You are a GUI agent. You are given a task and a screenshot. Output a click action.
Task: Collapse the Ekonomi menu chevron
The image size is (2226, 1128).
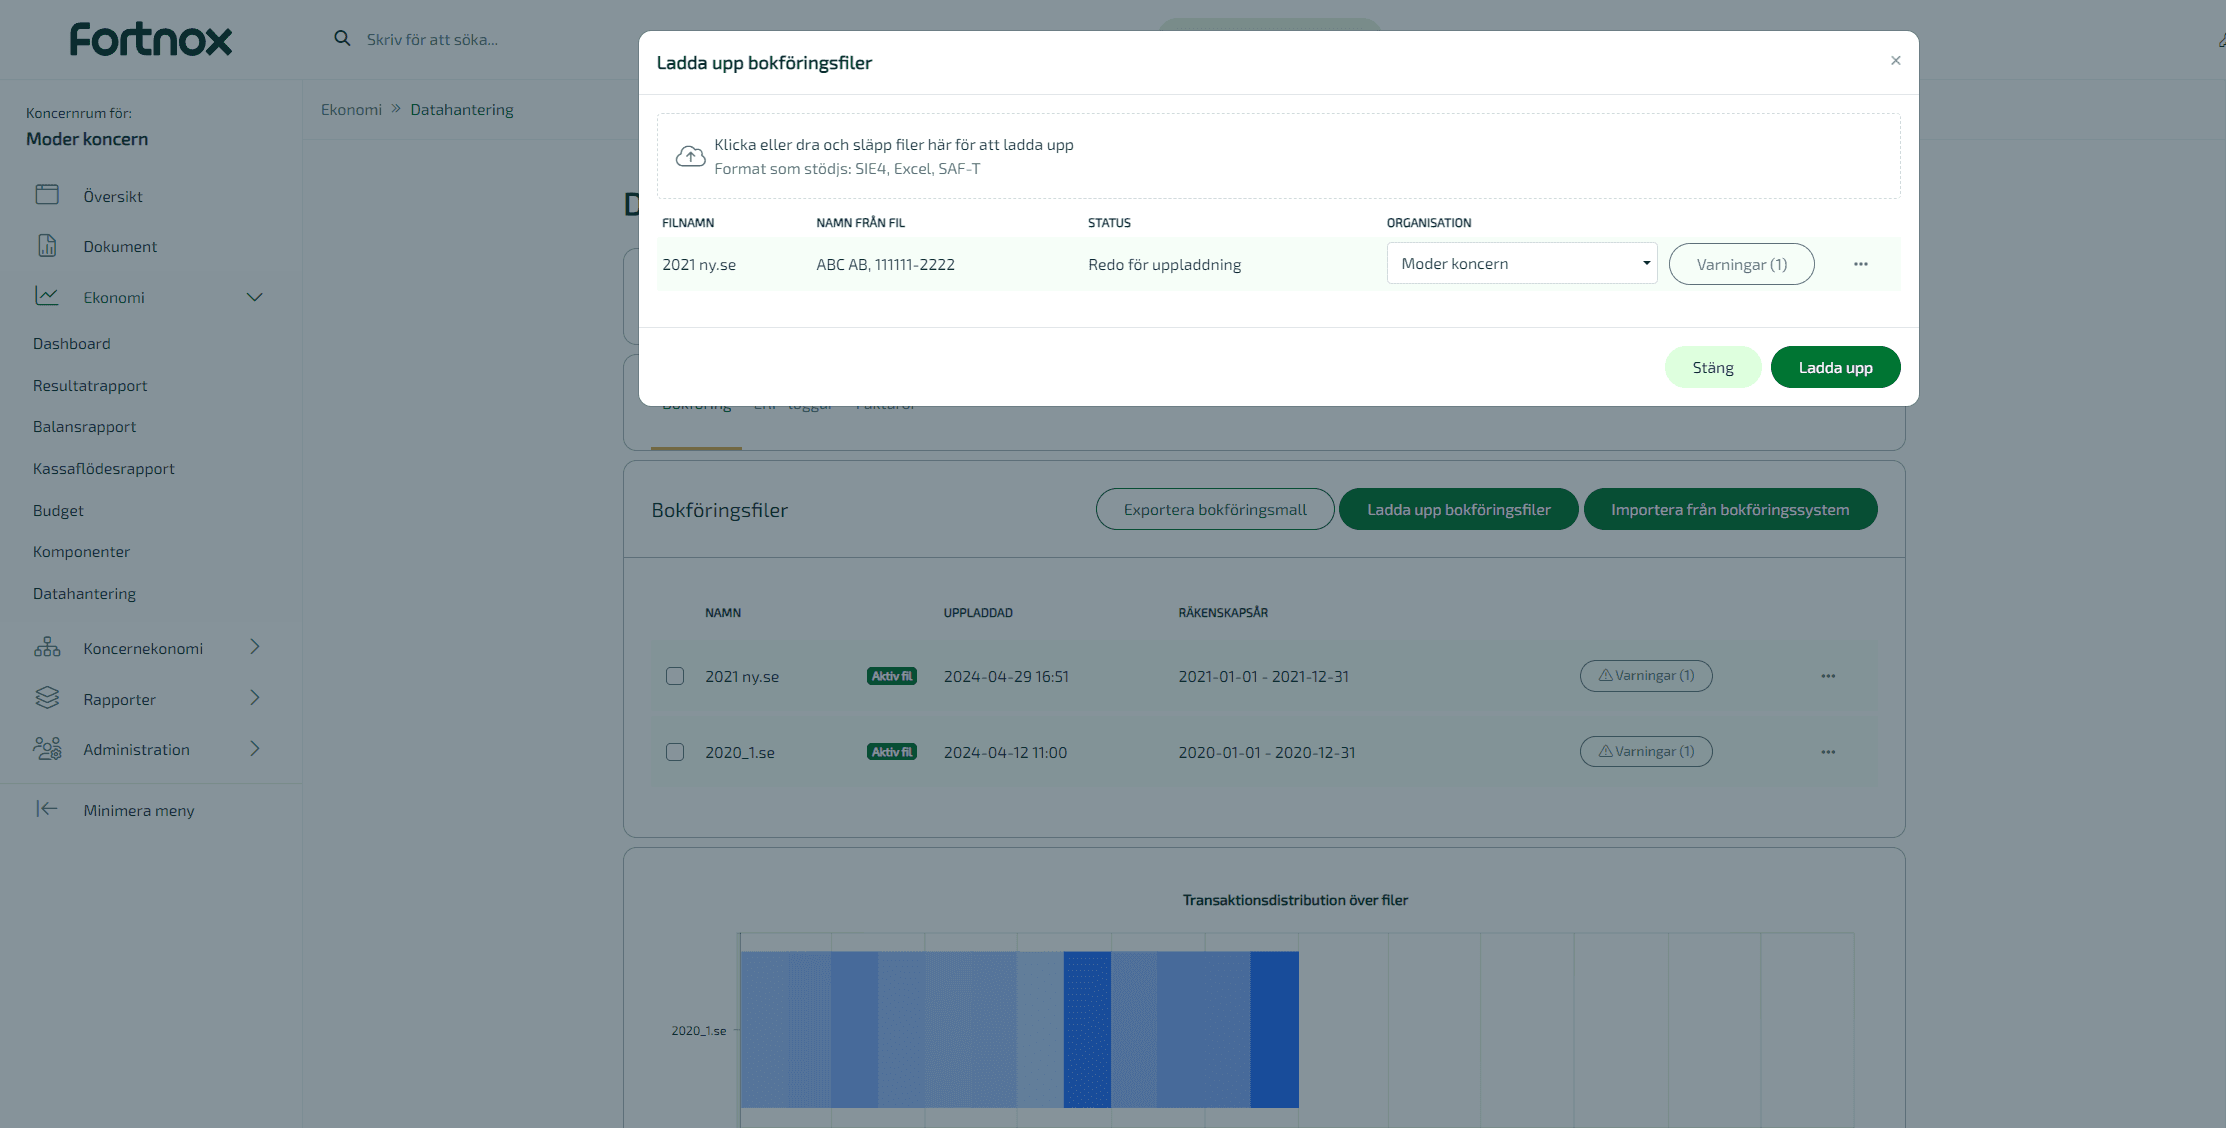254,297
